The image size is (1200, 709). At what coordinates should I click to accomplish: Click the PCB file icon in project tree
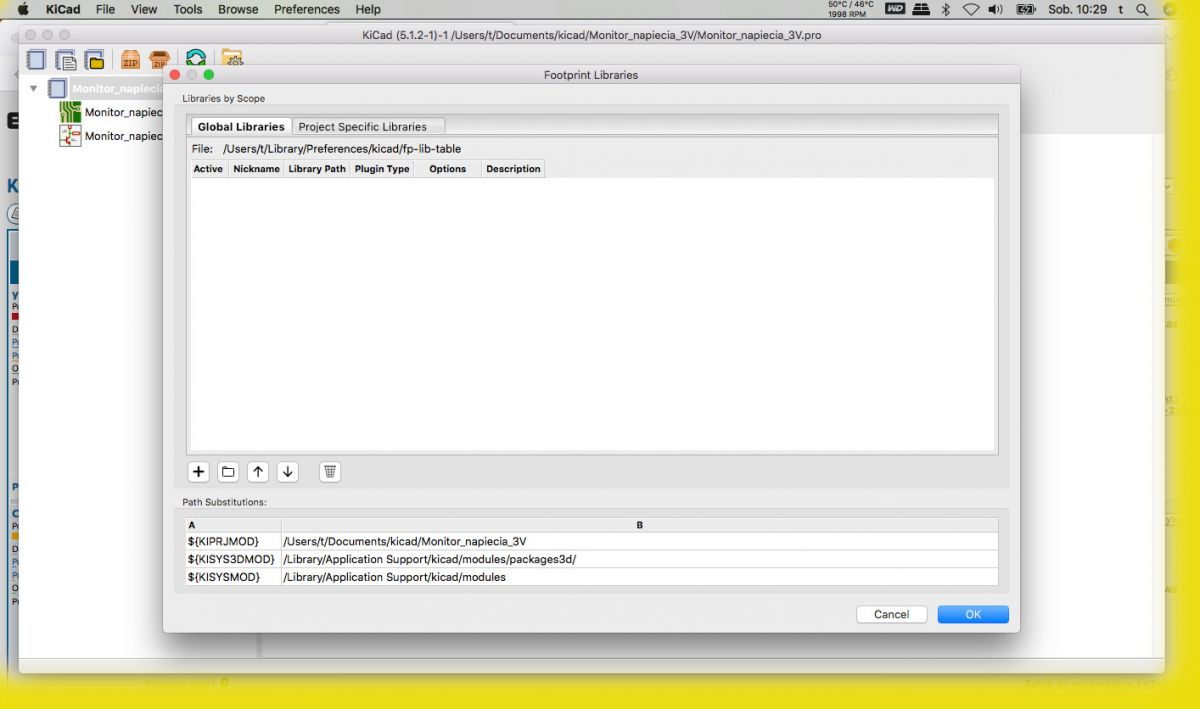point(70,112)
